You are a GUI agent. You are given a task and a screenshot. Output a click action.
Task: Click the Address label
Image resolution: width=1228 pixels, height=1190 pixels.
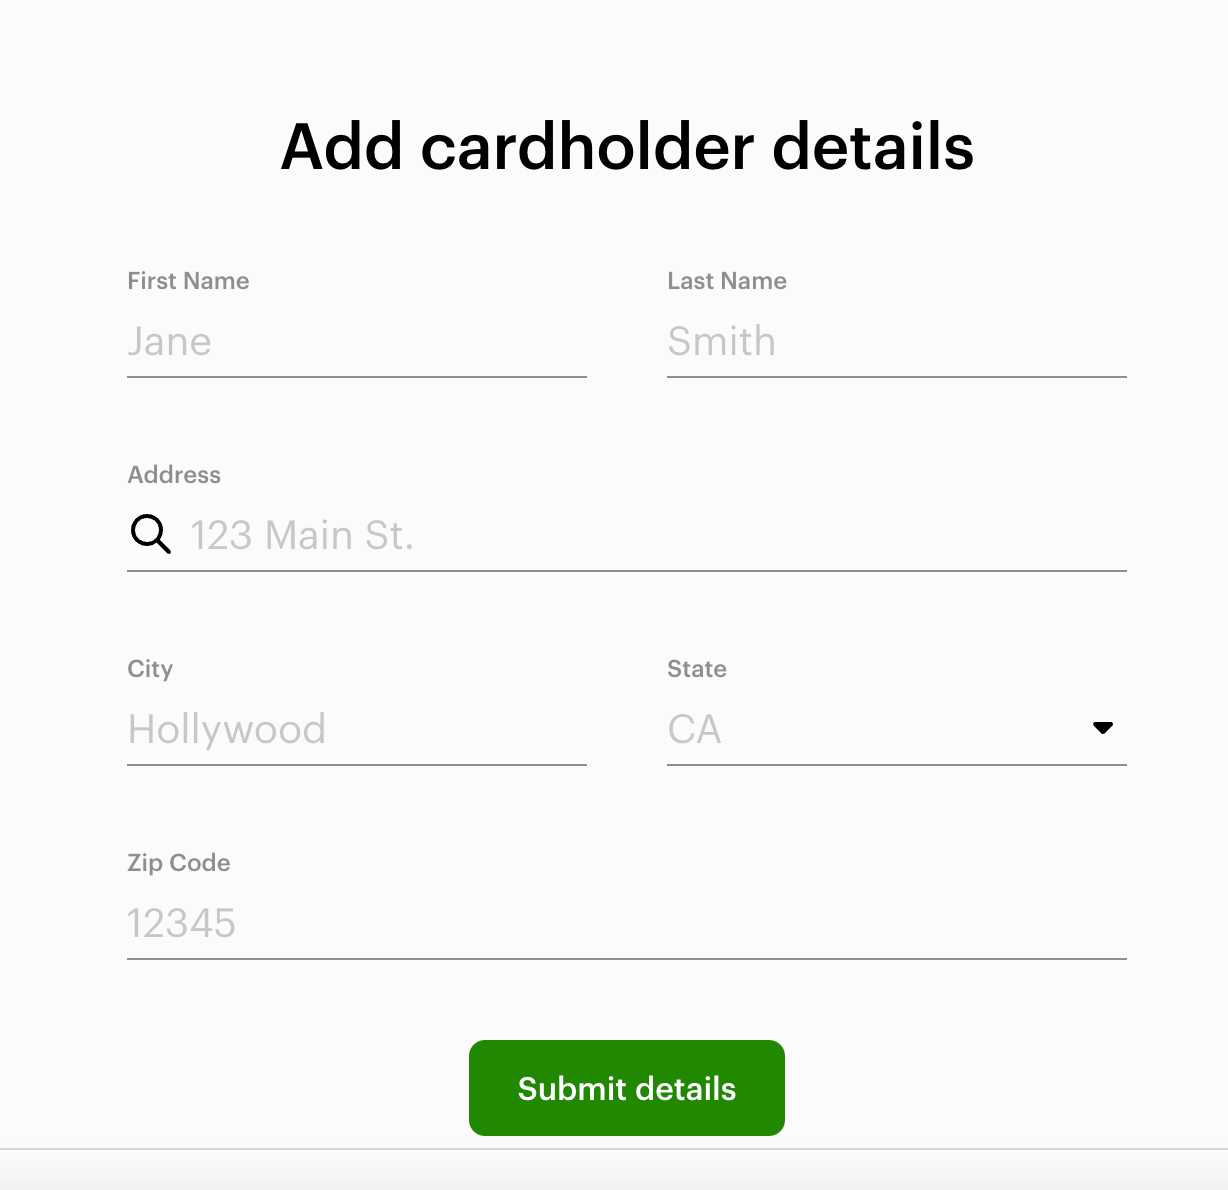click(x=174, y=475)
